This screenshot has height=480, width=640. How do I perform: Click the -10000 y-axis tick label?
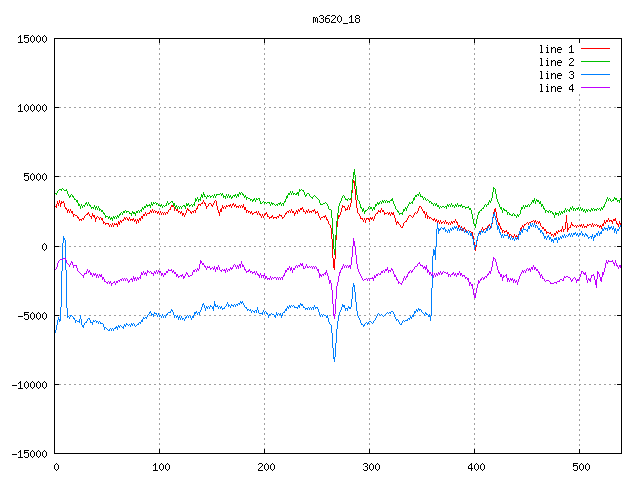27,384
